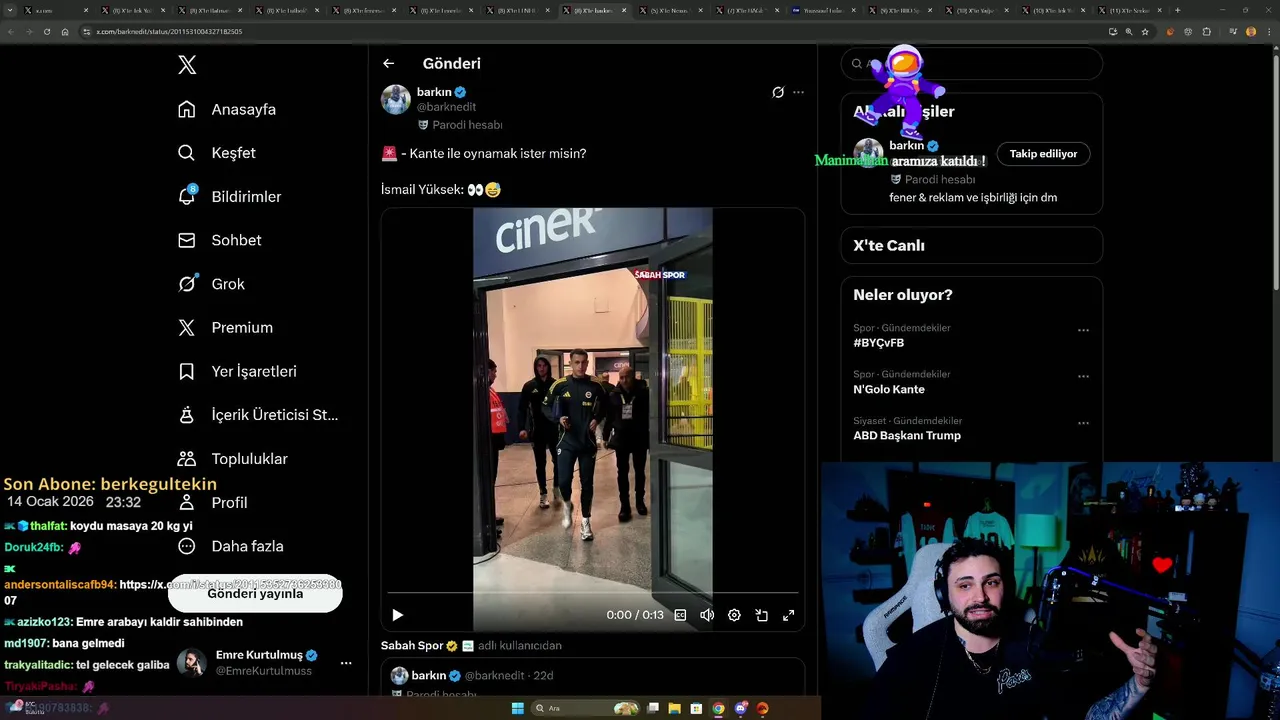Image resolution: width=1280 pixels, height=720 pixels.
Task: Click the X logo in sidebar
Action: tap(187, 65)
